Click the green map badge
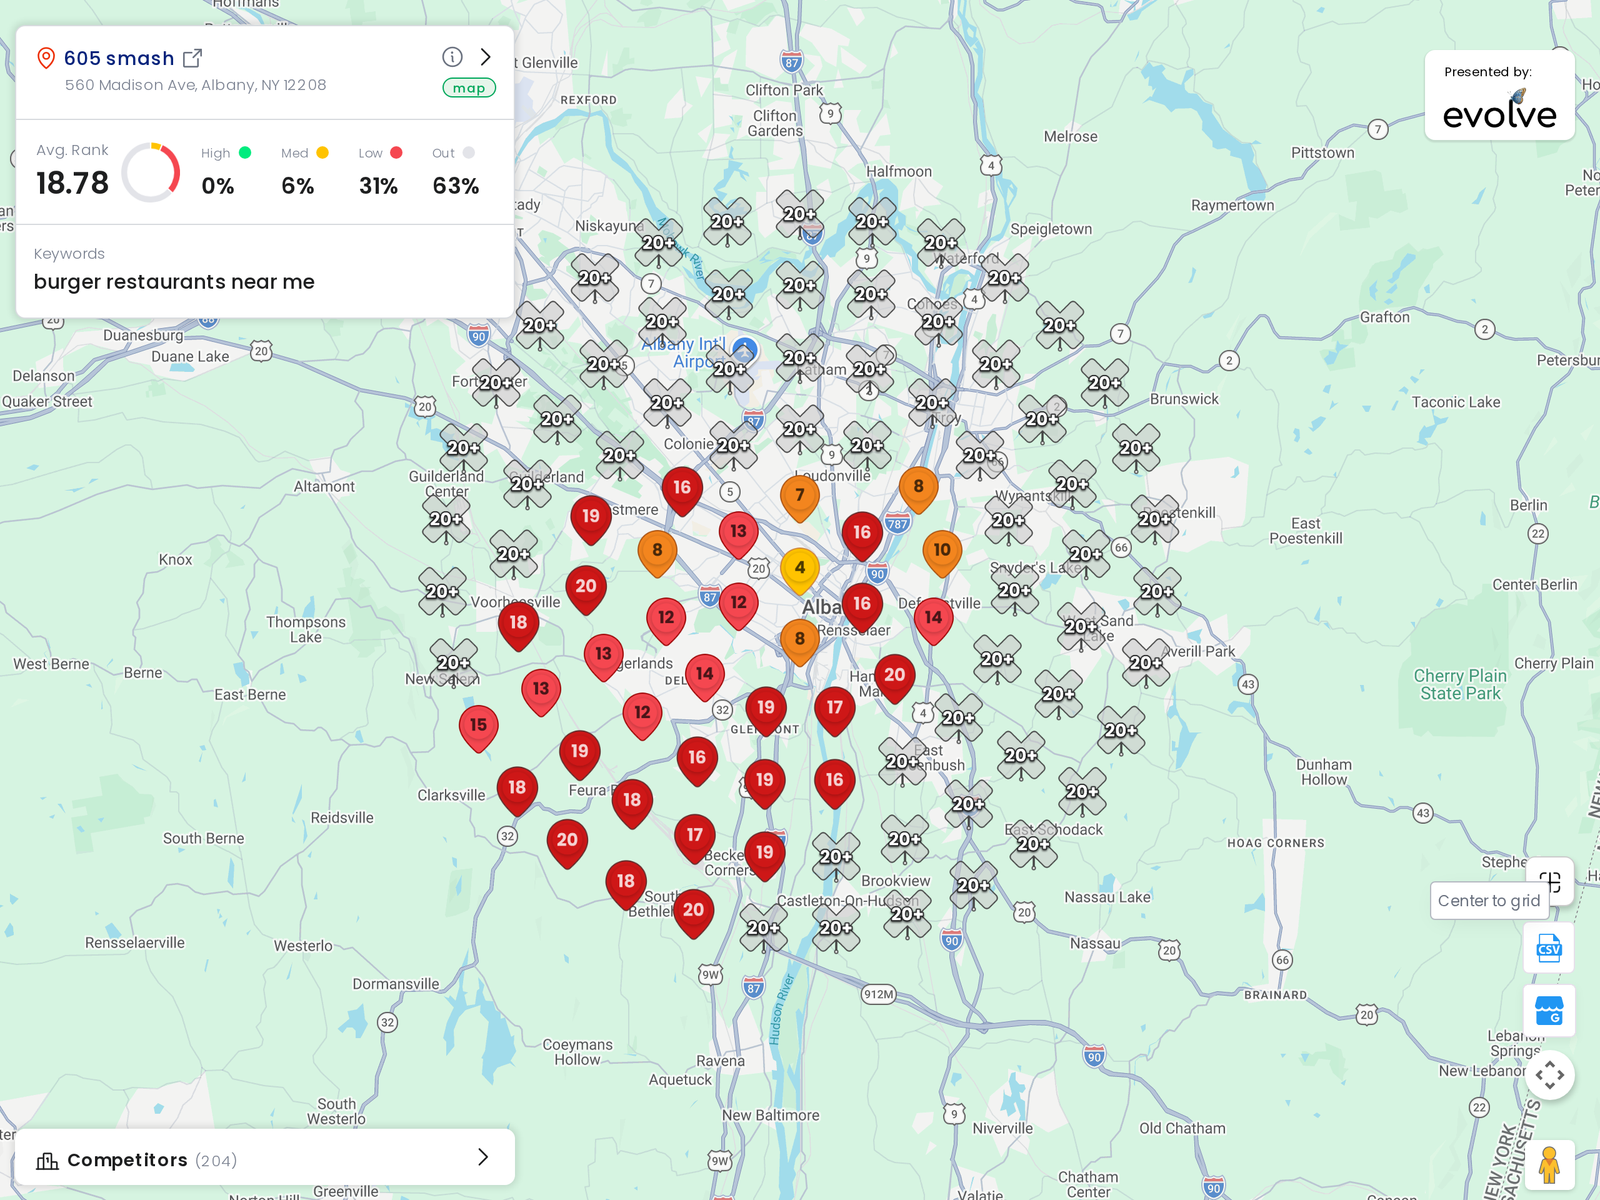The image size is (1600, 1200). [x=469, y=88]
